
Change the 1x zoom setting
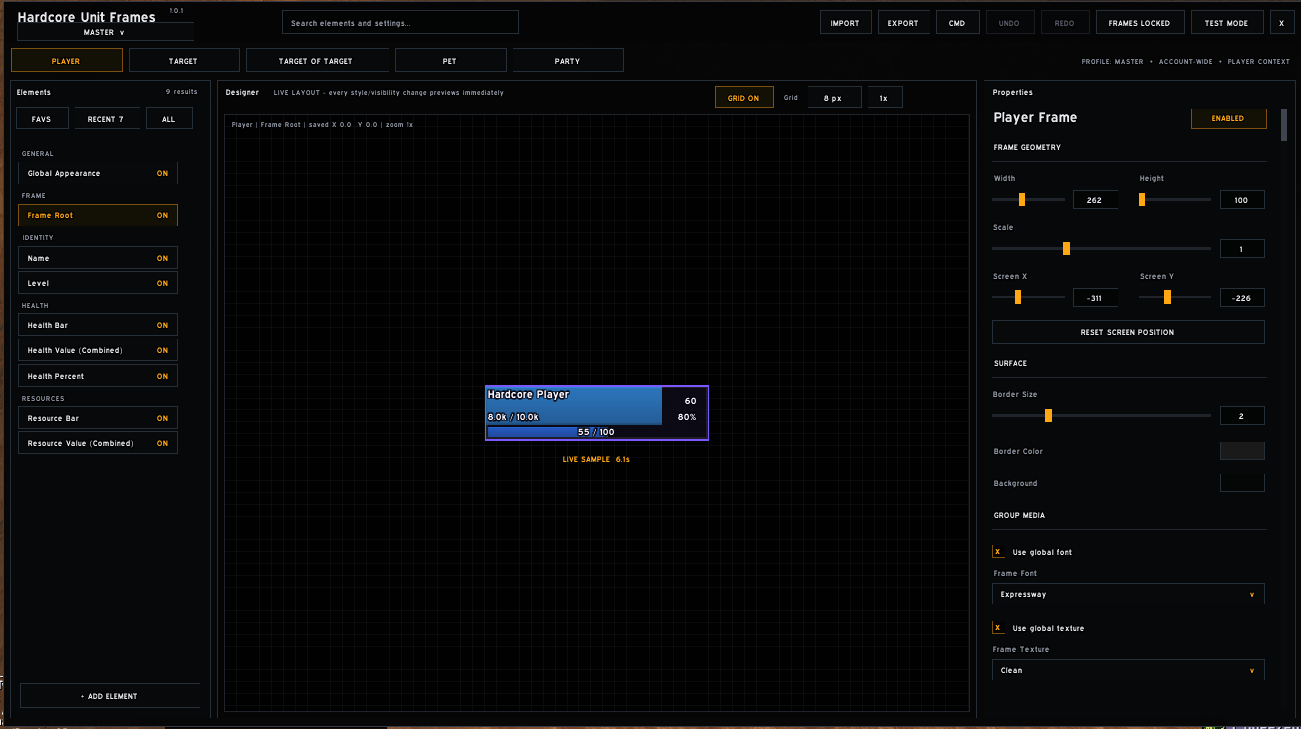point(884,98)
